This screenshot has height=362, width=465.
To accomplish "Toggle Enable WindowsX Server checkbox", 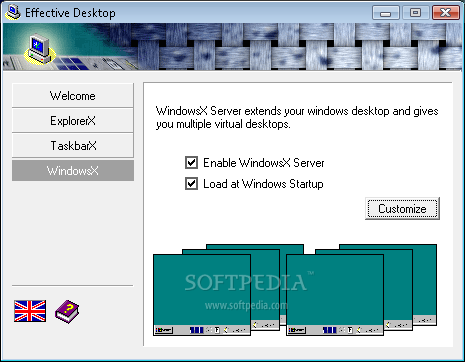I will point(191,163).
